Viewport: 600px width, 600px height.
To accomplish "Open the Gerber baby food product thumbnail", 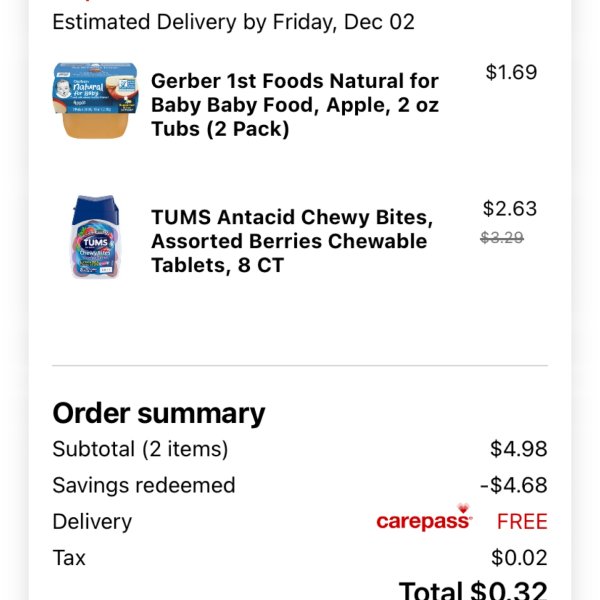I will click(x=95, y=101).
